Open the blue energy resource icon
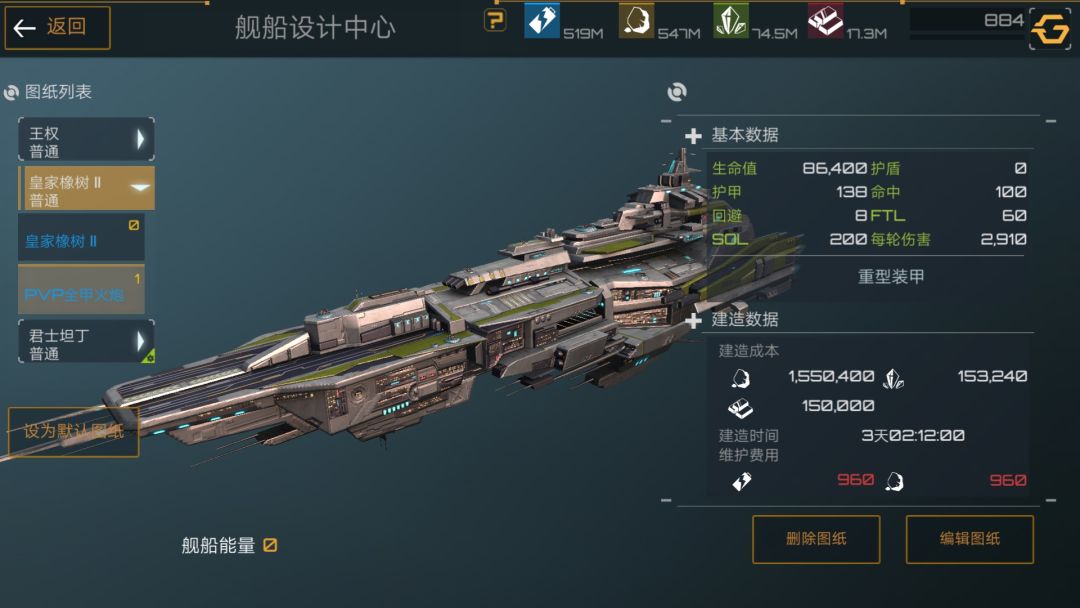This screenshot has height=608, width=1080. pyautogui.click(x=541, y=19)
